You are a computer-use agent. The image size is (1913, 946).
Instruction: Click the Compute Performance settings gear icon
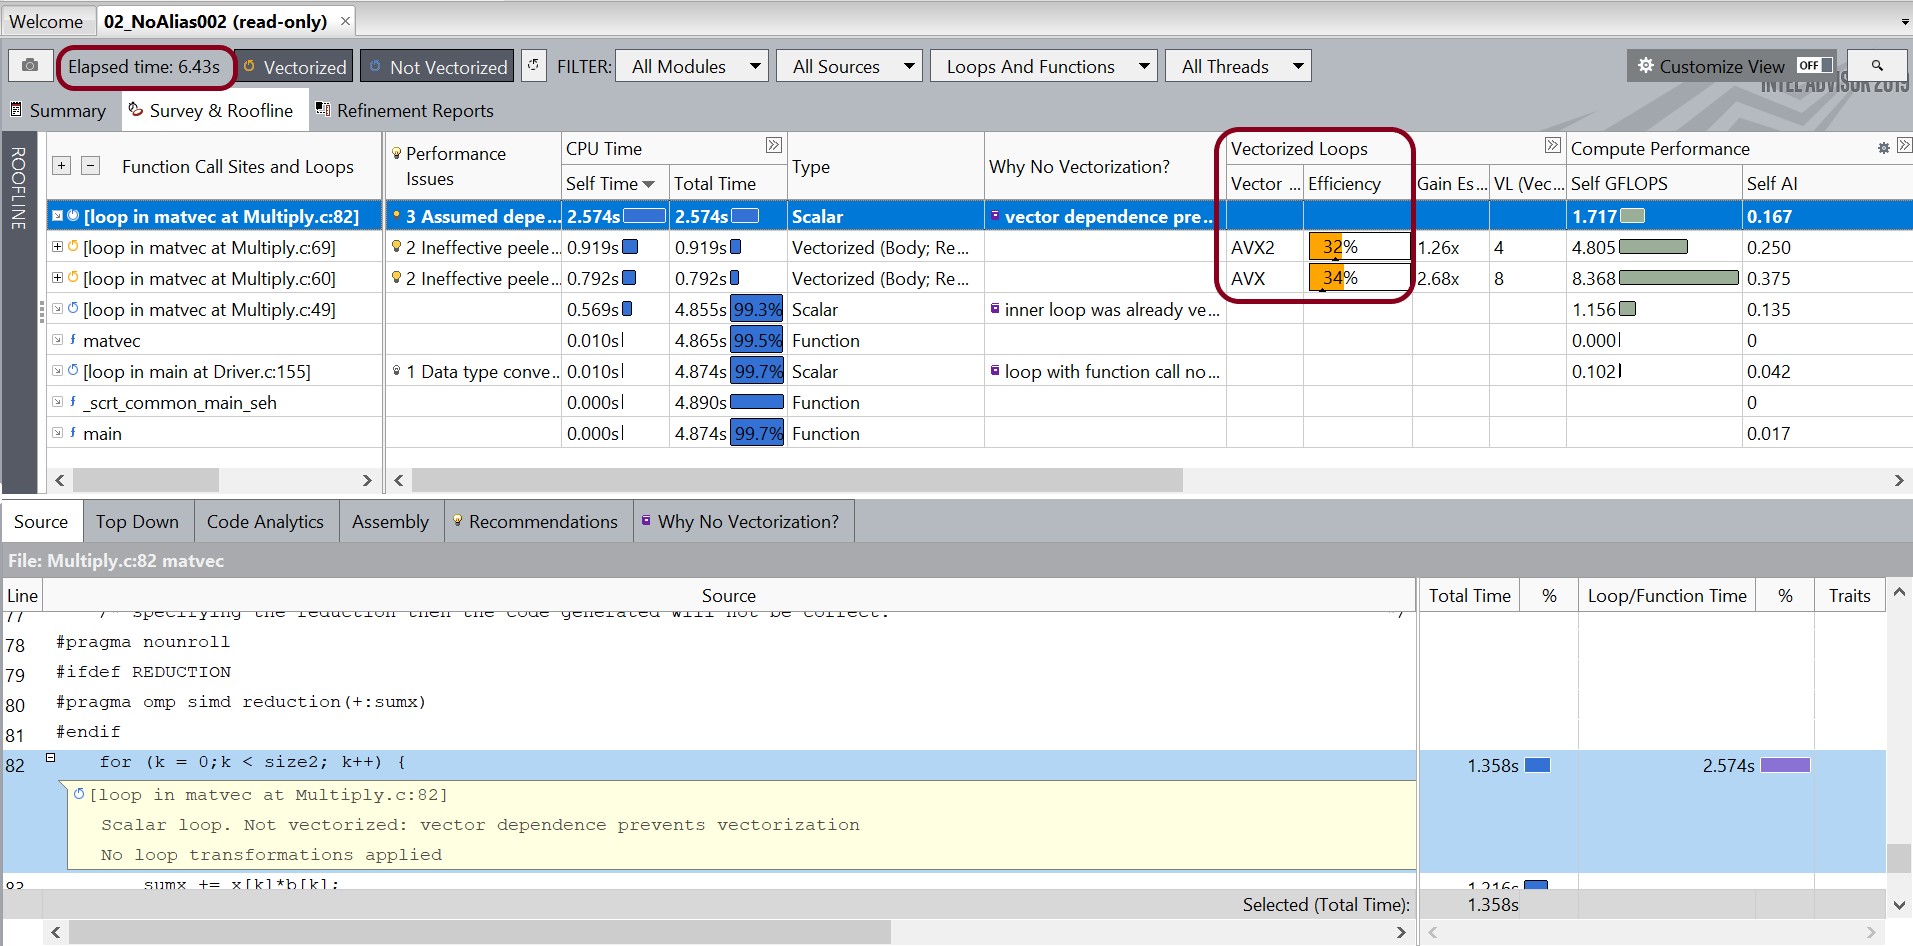point(1883,148)
